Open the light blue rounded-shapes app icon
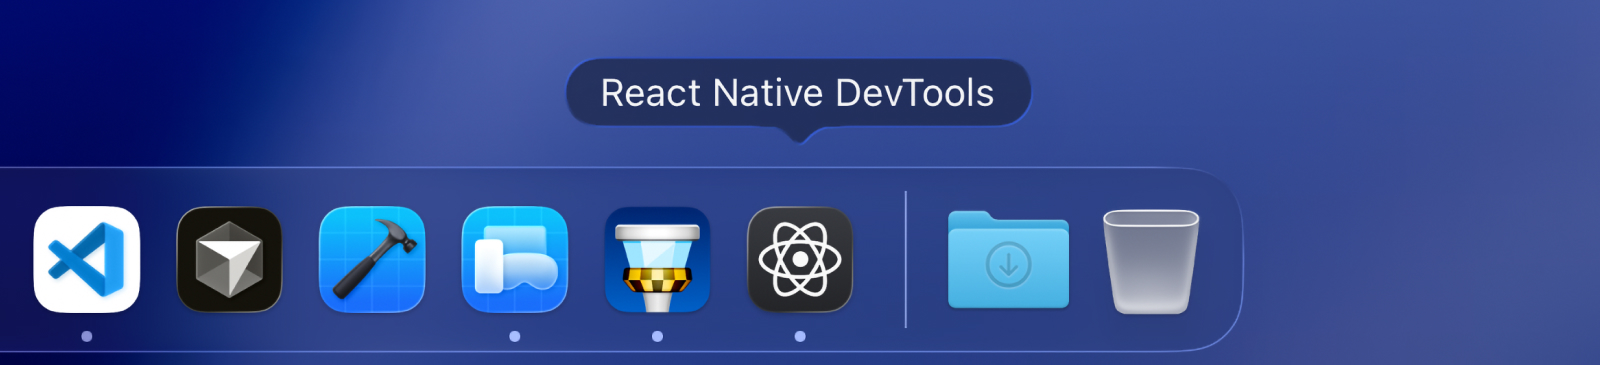1600x365 pixels. coord(515,260)
